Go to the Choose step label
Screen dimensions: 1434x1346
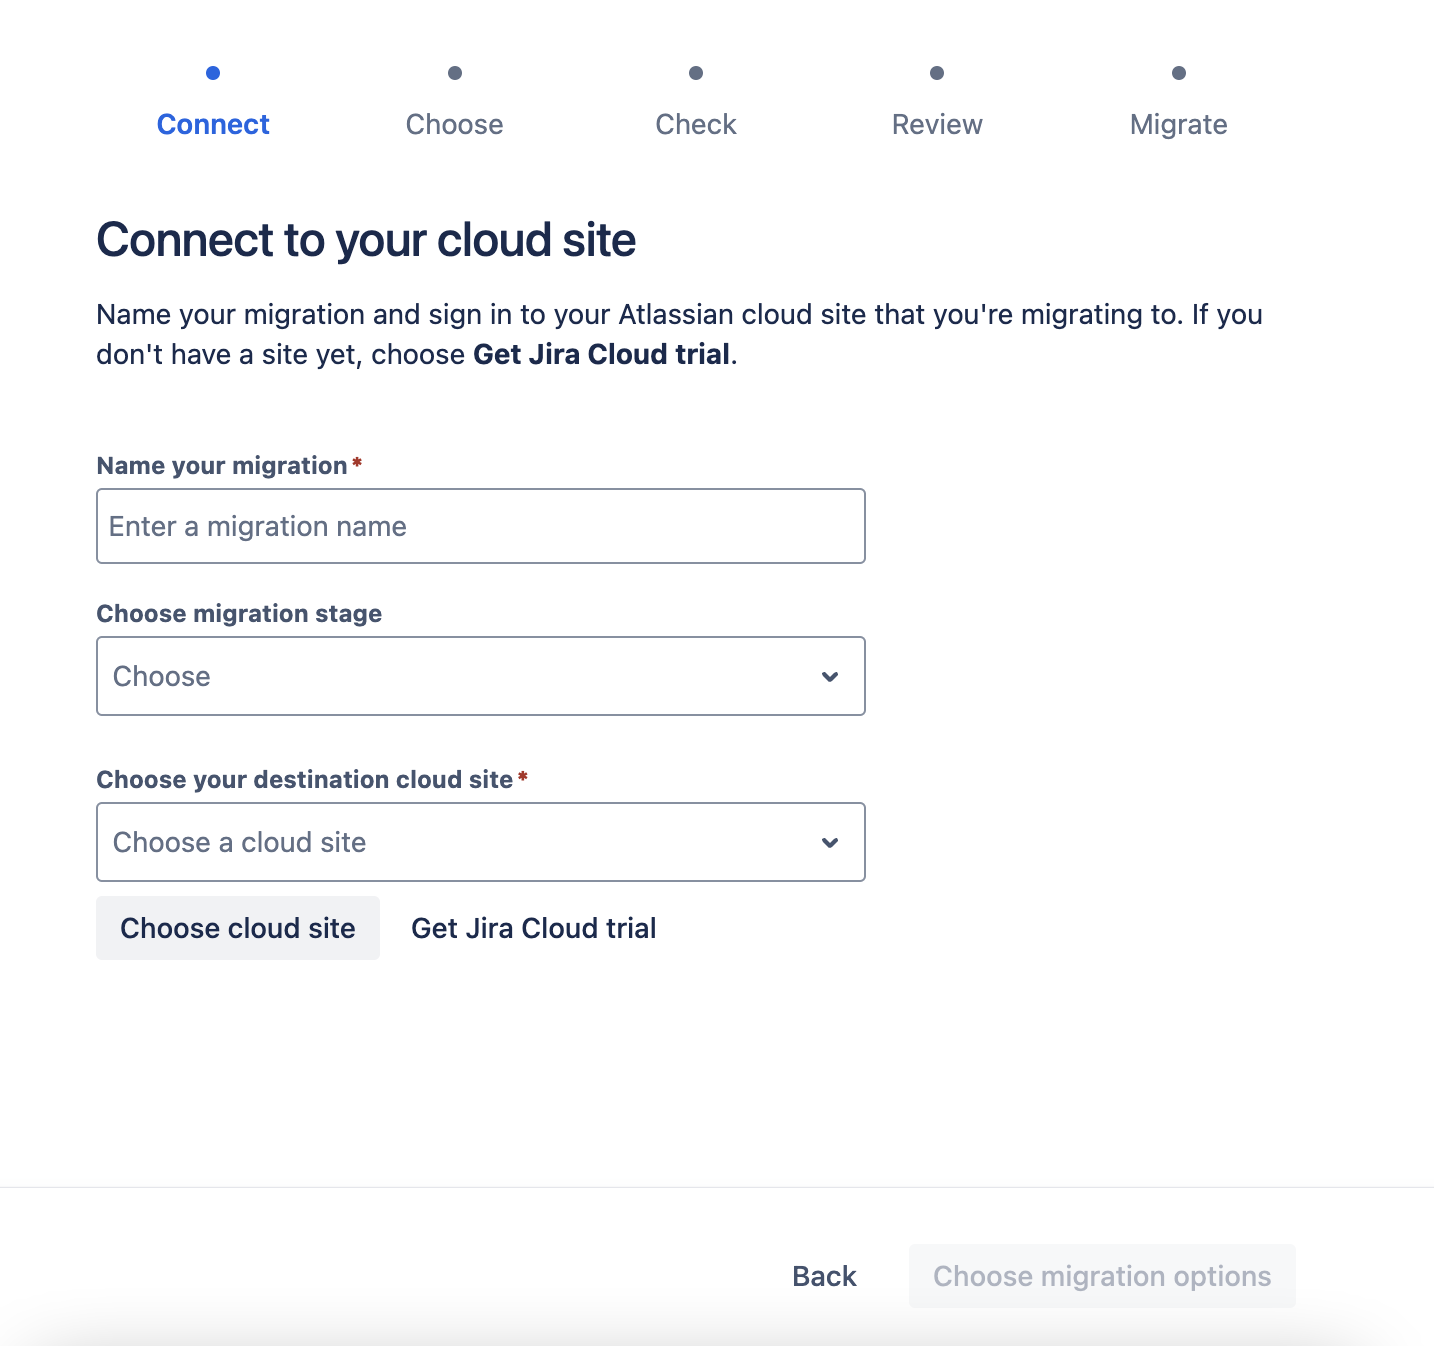click(455, 124)
